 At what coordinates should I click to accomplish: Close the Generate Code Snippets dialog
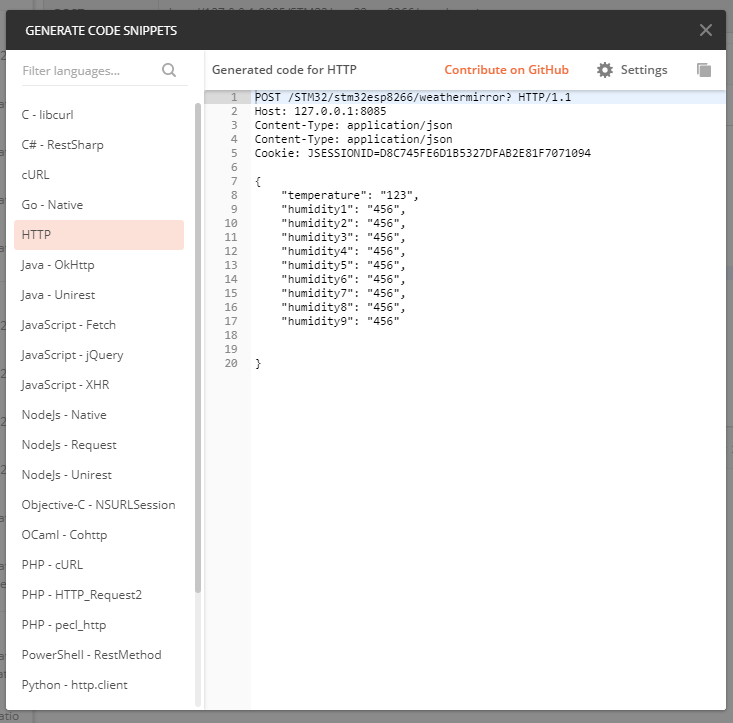(705, 30)
